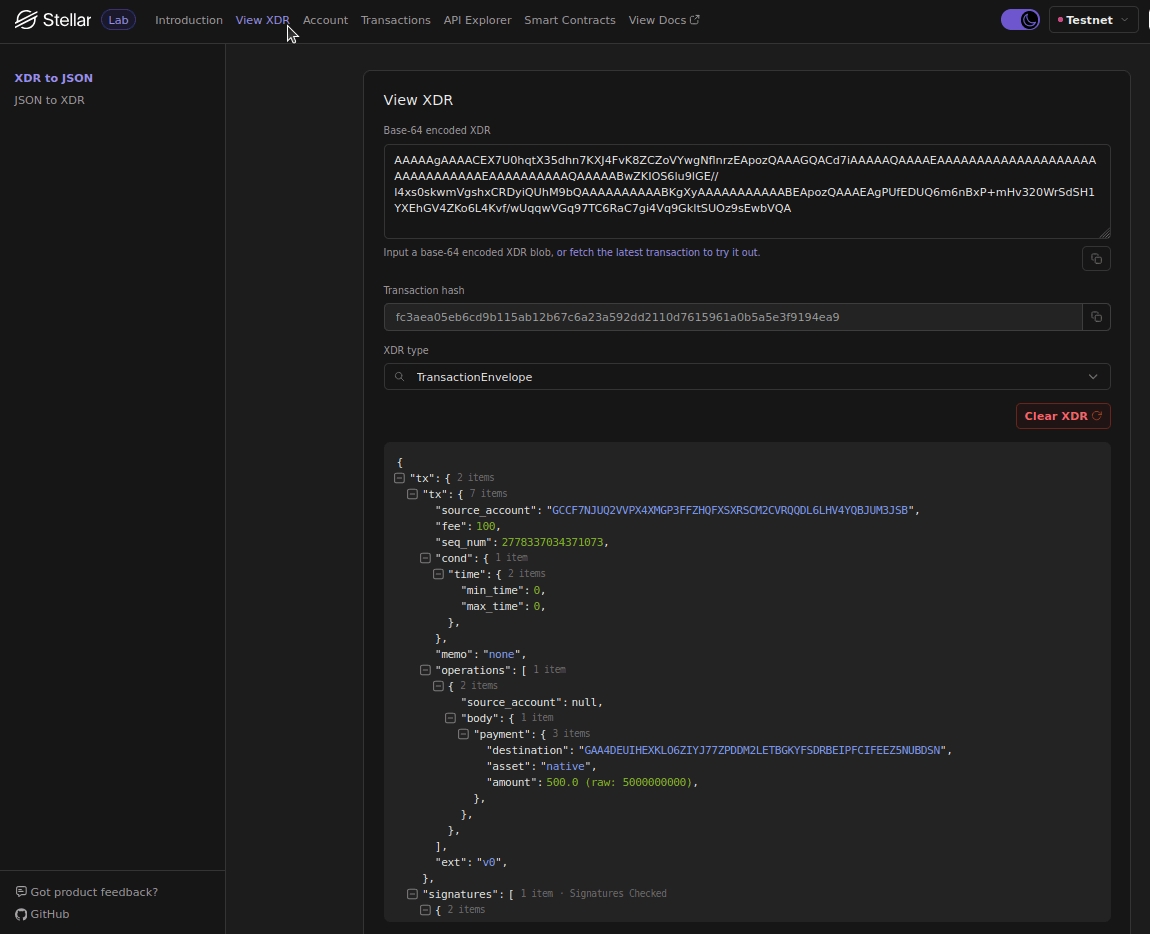
Task: Open View Docs external link
Action: pyautogui.click(x=663, y=20)
